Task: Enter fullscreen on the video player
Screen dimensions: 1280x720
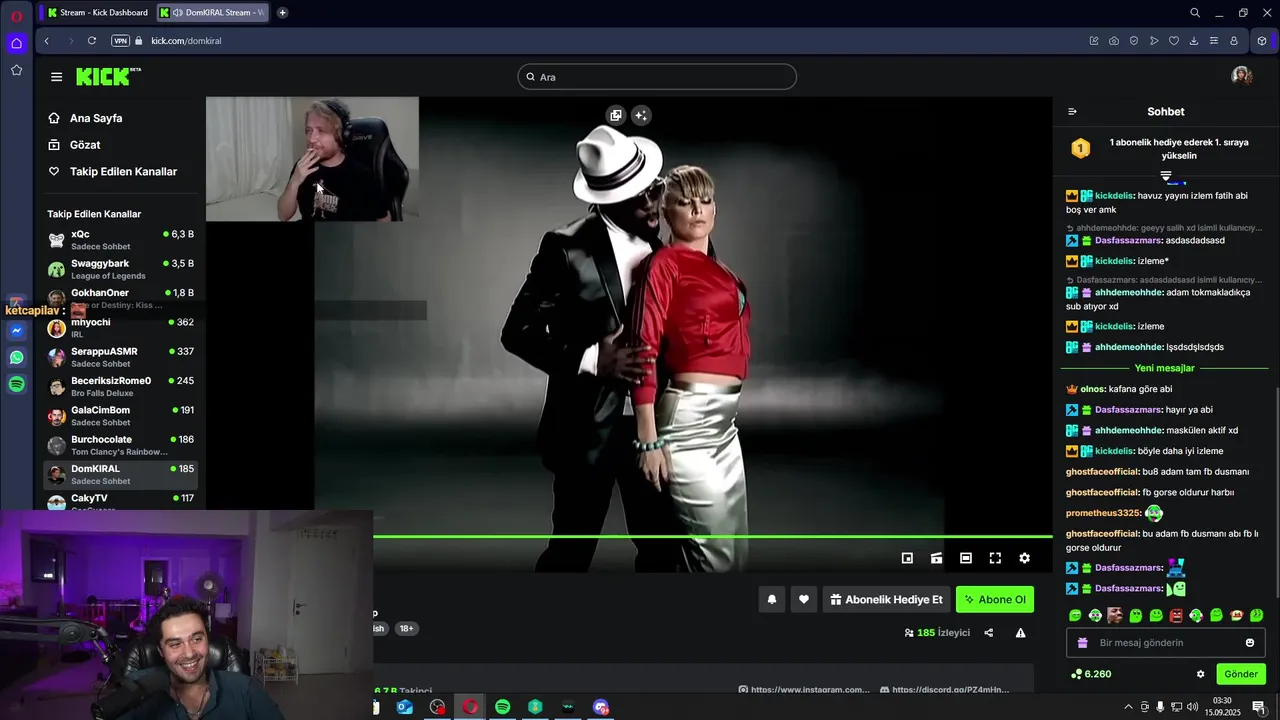Action: (995, 558)
